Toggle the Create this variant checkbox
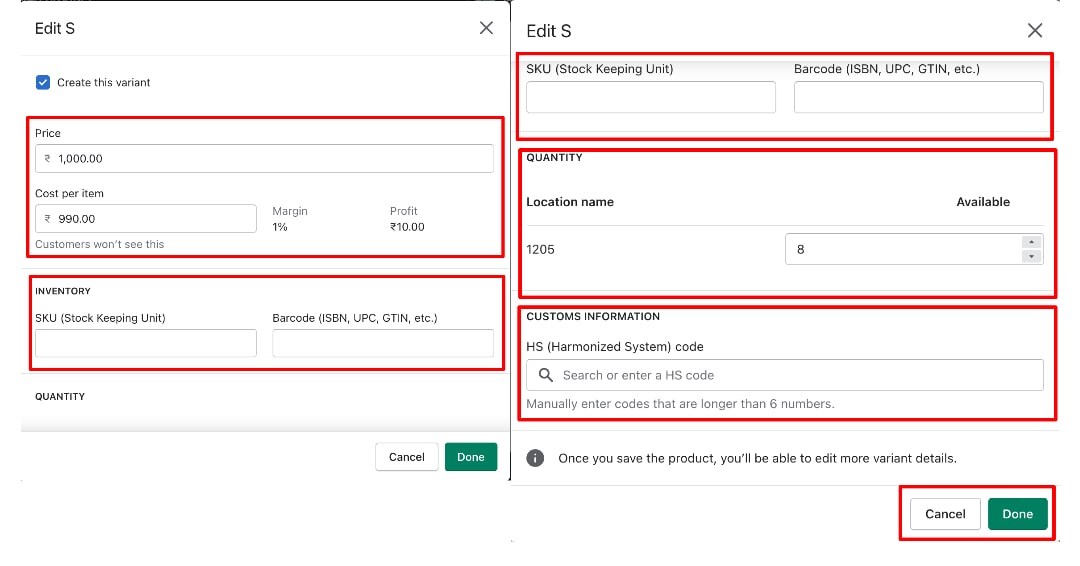Screen dimensions: 1080x566 43,83
